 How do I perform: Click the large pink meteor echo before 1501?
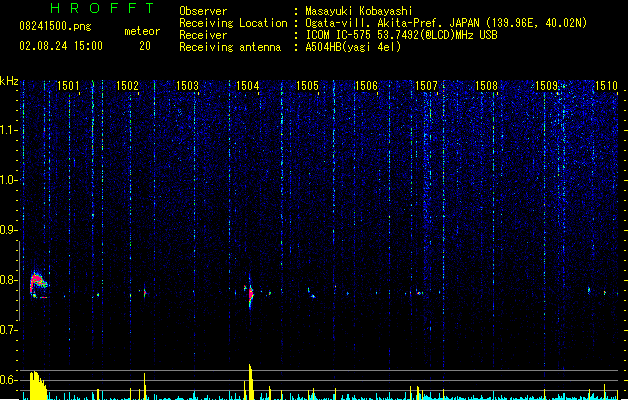[38, 284]
